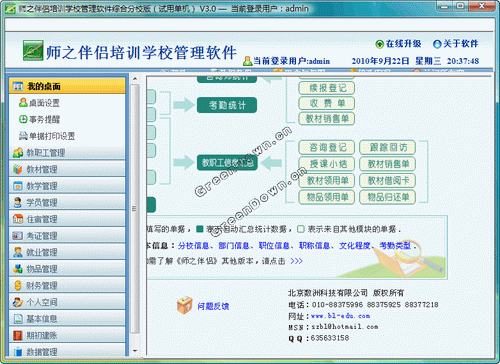Expand the 教材管理 textbook section
This screenshot has height=364, width=500.
[67, 169]
